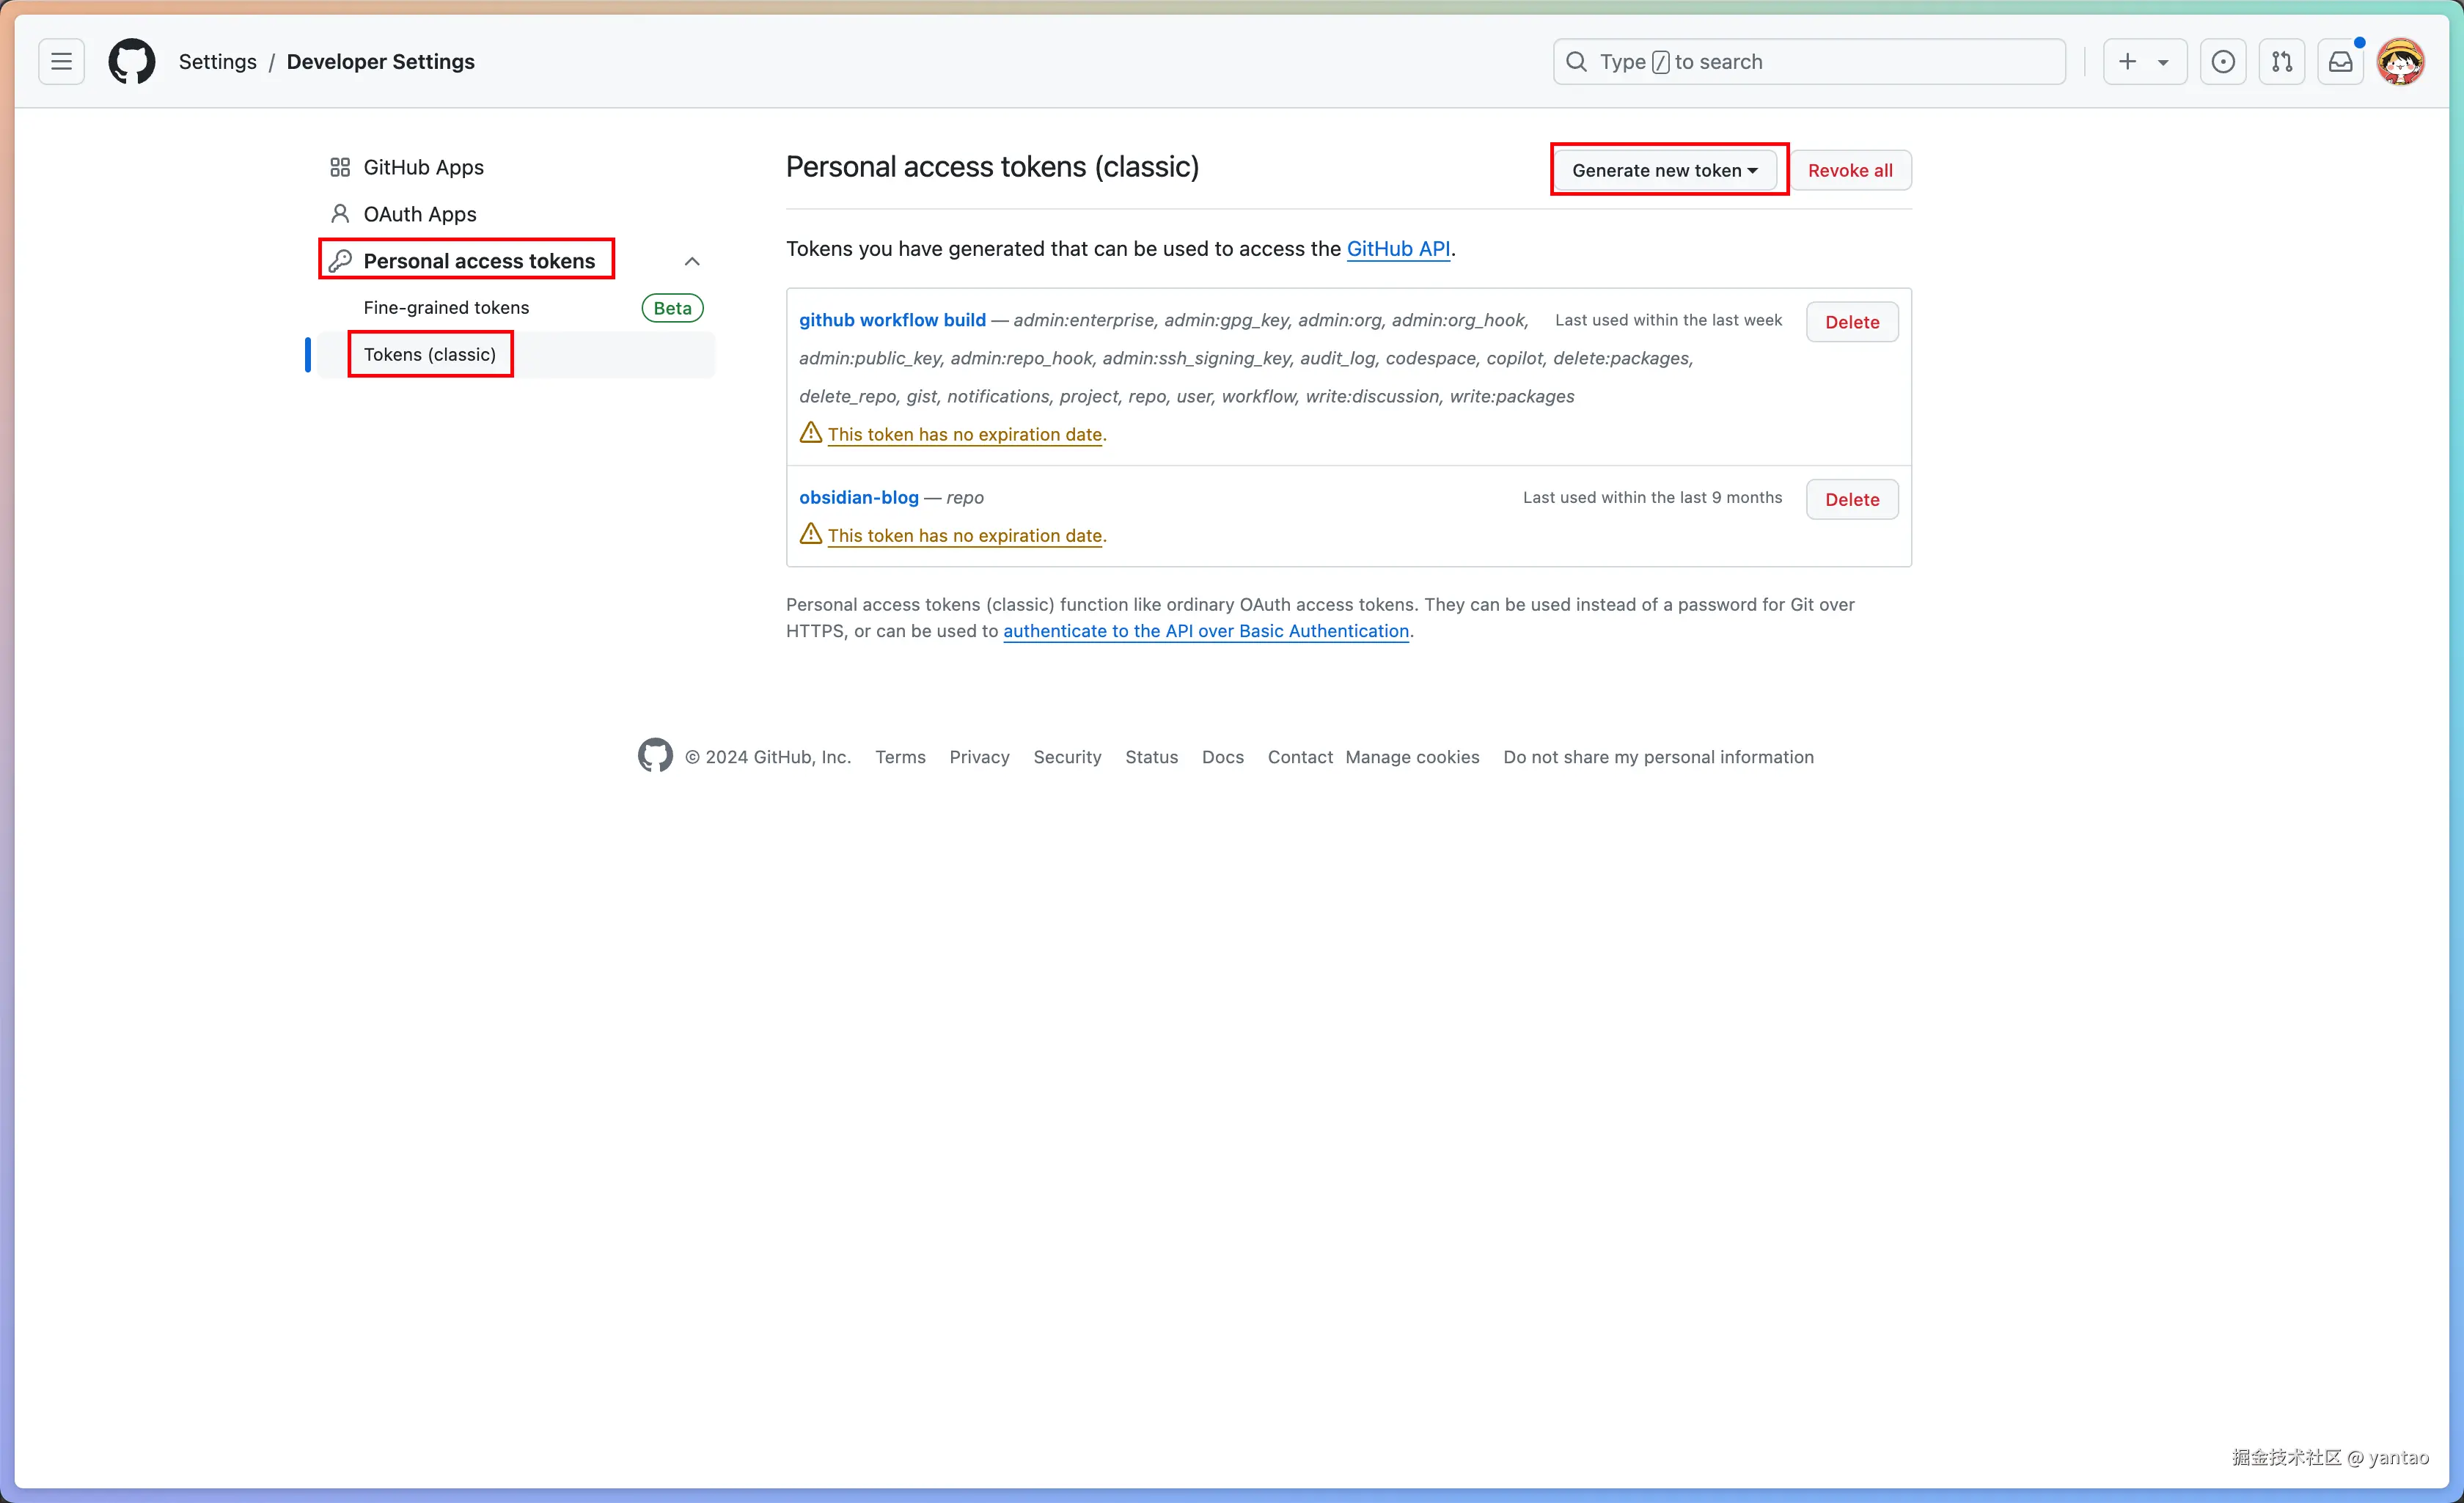
Task: Open the Issues icon in the header
Action: click(x=2222, y=62)
